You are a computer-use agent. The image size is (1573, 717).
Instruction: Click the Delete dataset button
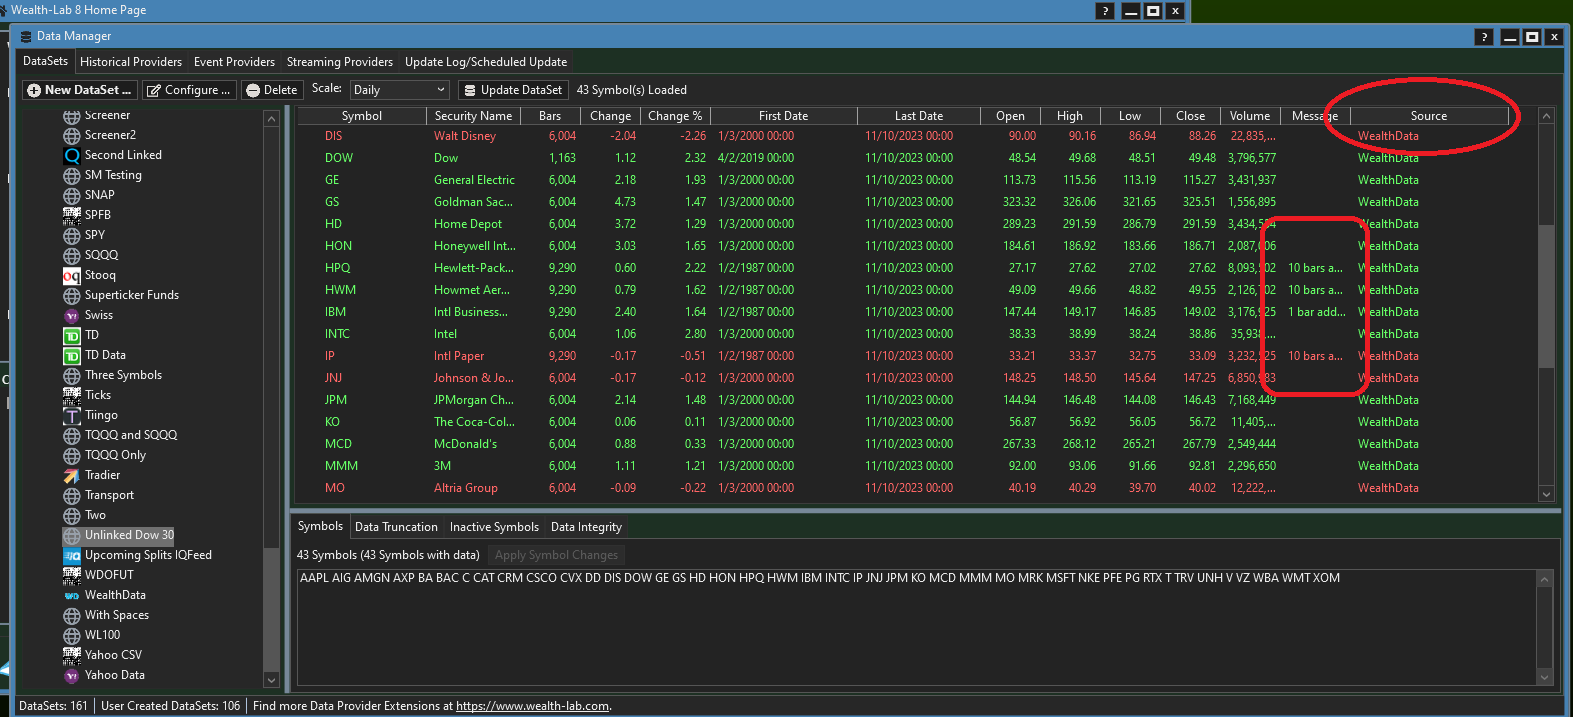coord(271,90)
